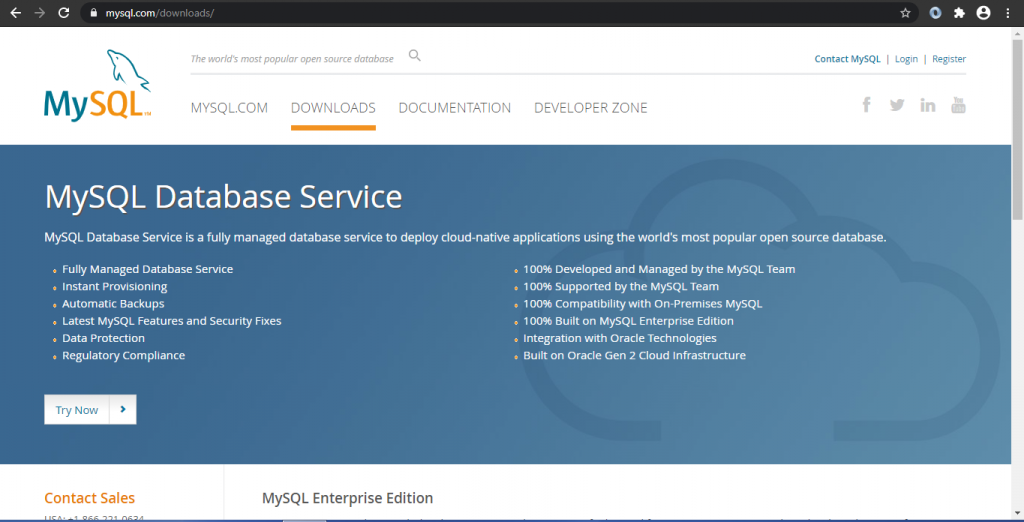The width and height of the screenshot is (1024, 522).
Task: Click 'Latest MySQL Features and Security Fixes' text
Action: (x=172, y=321)
